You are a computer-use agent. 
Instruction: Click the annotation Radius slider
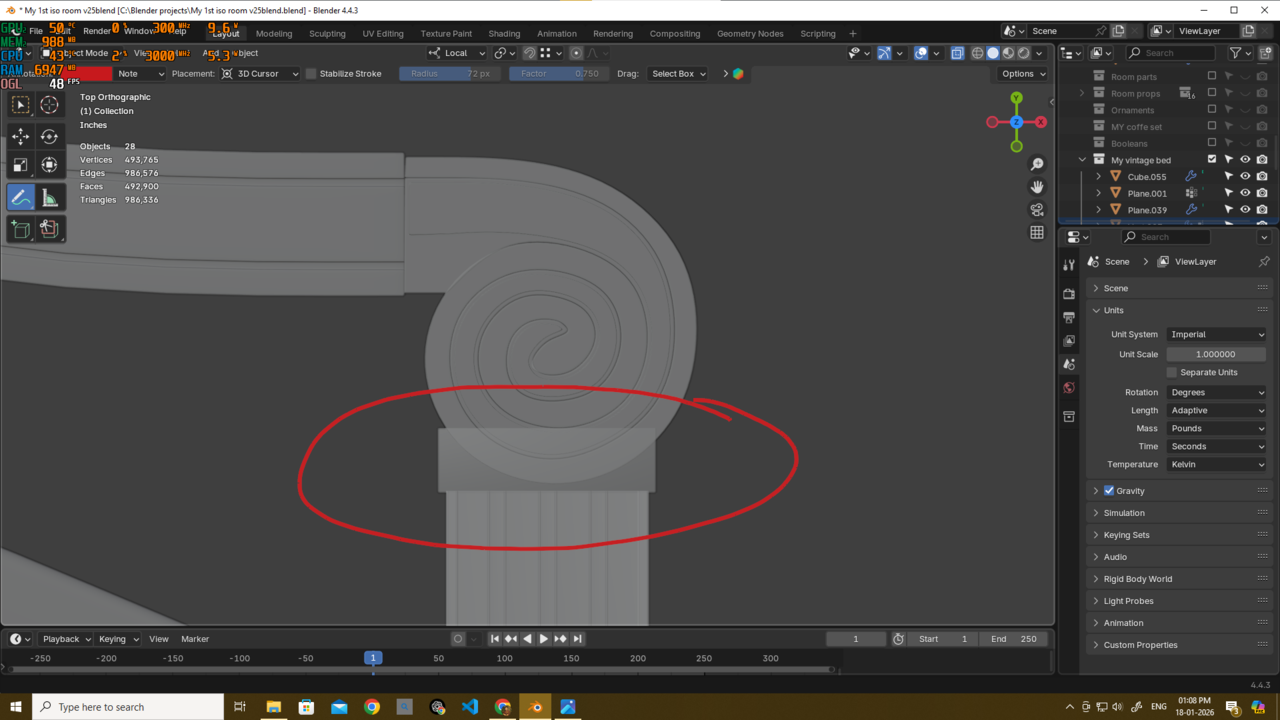449,74
